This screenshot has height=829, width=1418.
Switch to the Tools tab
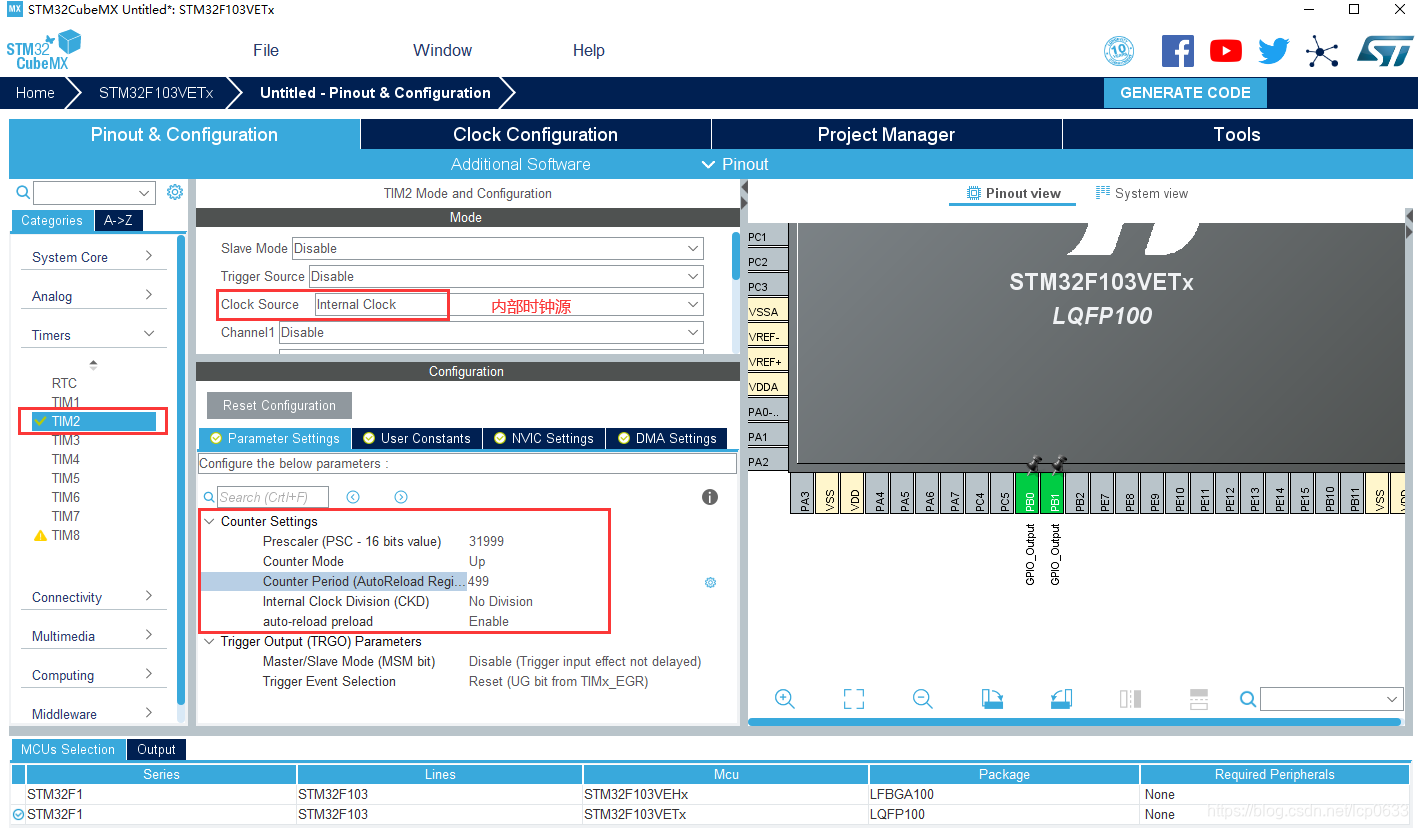(x=1236, y=134)
